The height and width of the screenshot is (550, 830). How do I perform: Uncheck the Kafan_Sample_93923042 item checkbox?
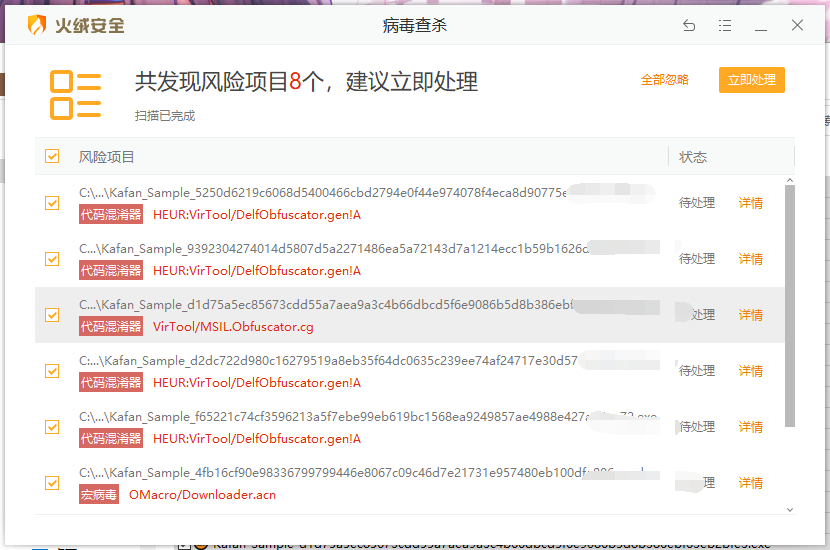[52, 259]
